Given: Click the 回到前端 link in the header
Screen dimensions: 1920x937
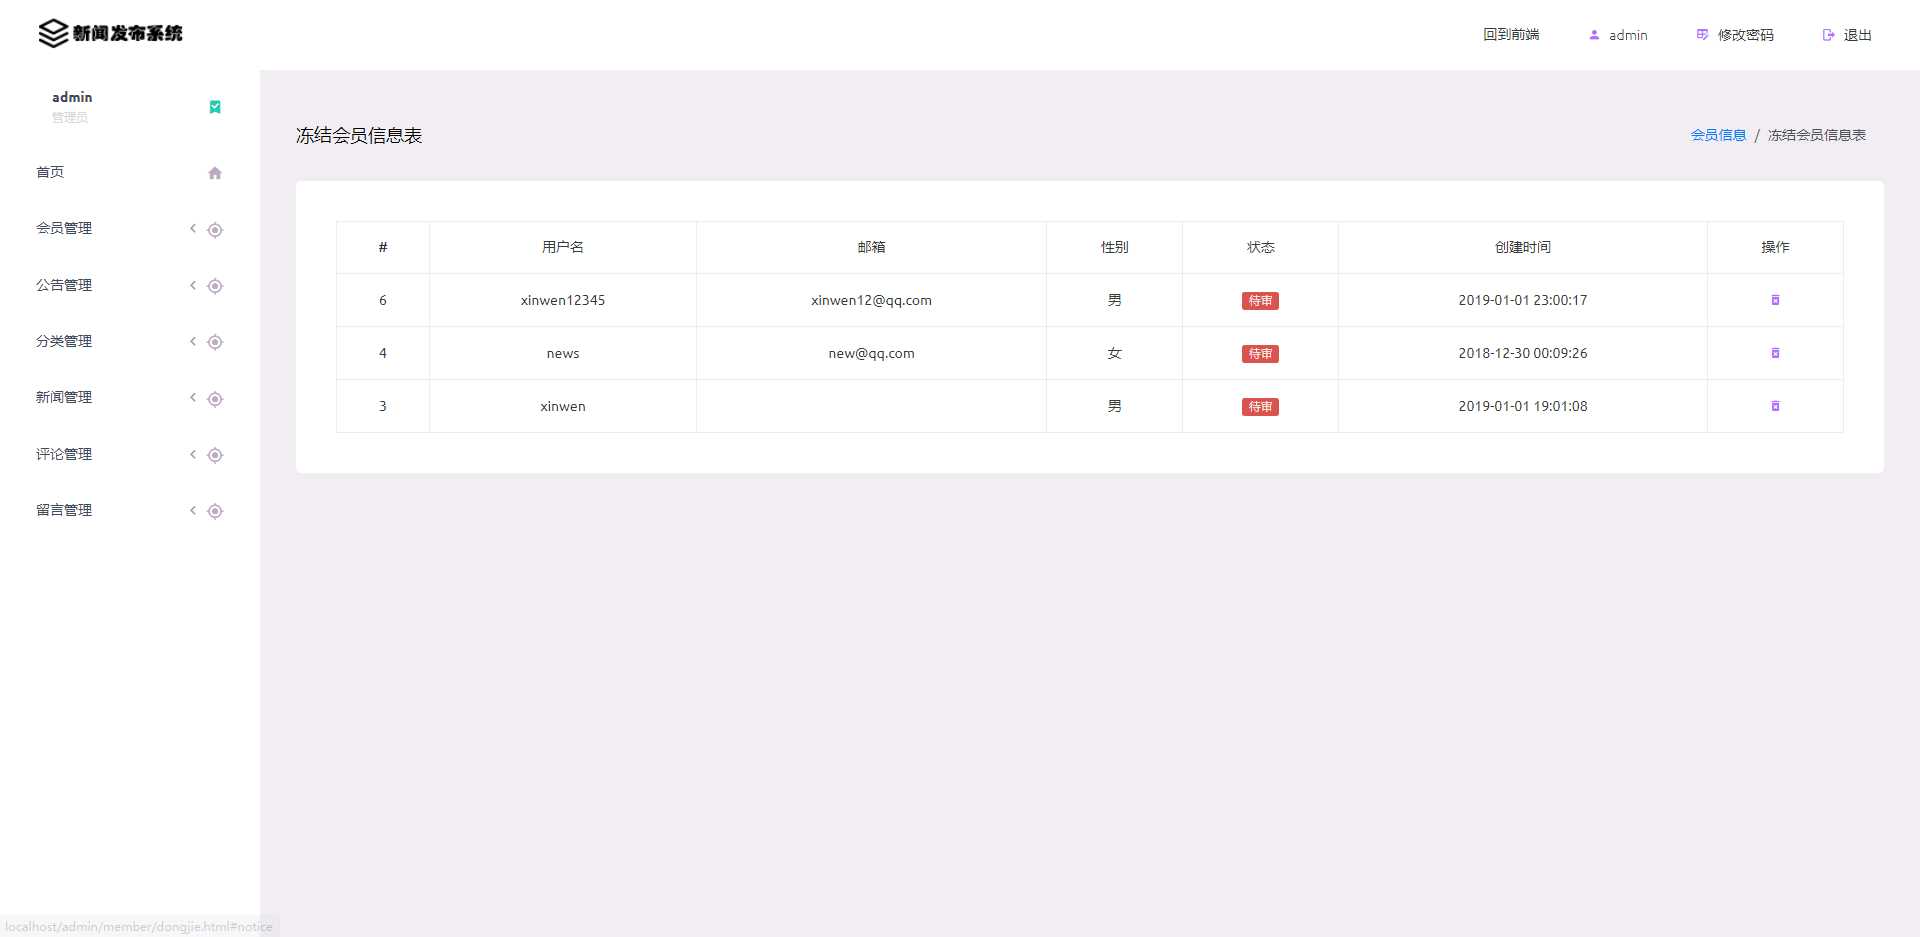Looking at the screenshot, I should [x=1511, y=34].
